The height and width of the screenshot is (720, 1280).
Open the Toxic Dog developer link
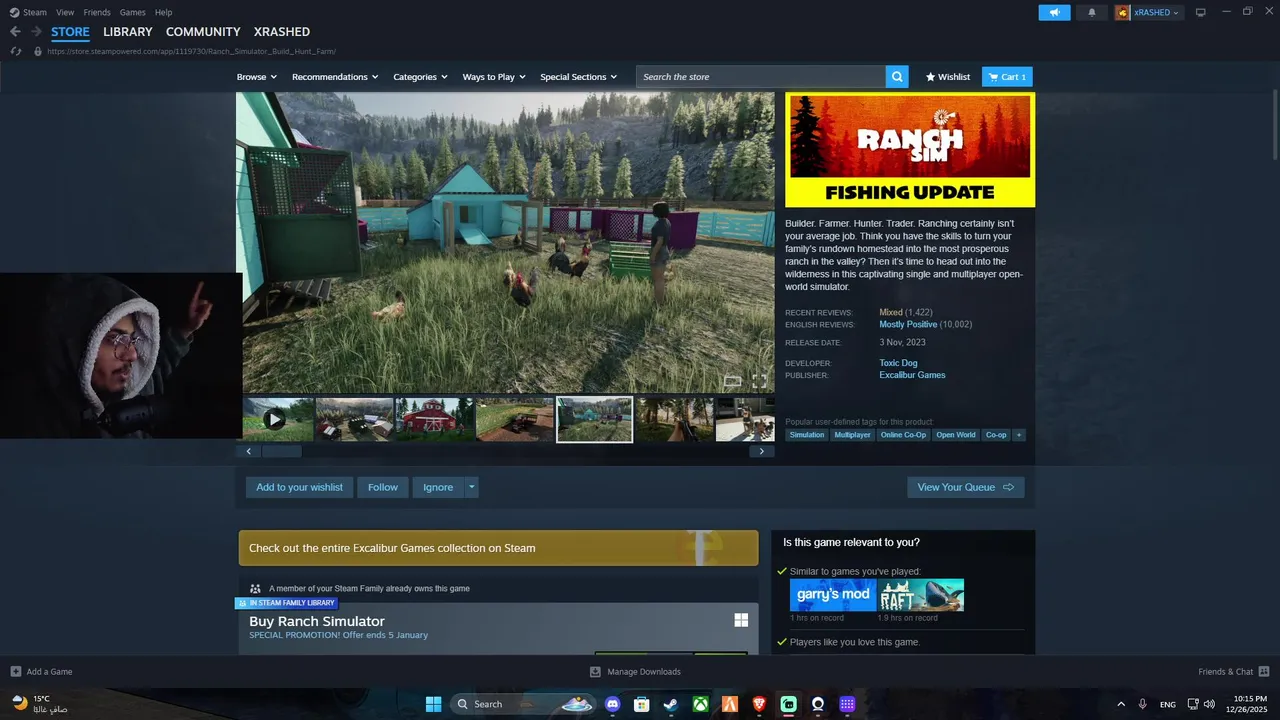click(898, 363)
